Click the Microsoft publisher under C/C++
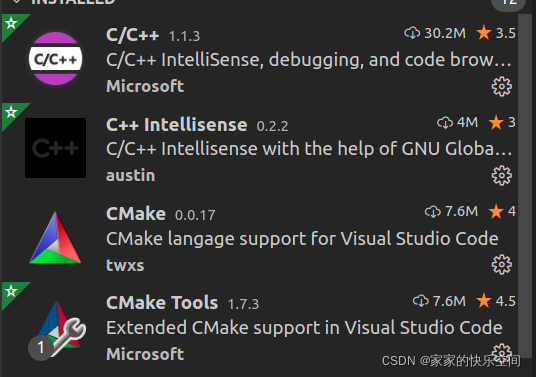 pyautogui.click(x=145, y=86)
